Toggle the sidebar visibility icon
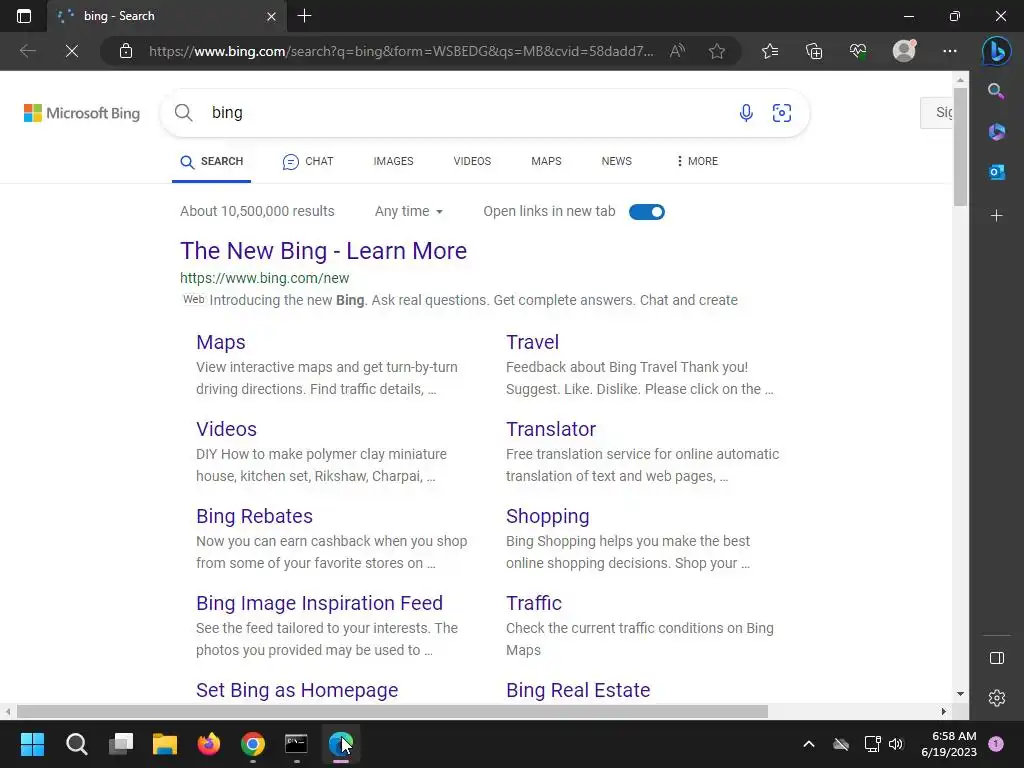The width and height of the screenshot is (1024, 768). [997, 658]
